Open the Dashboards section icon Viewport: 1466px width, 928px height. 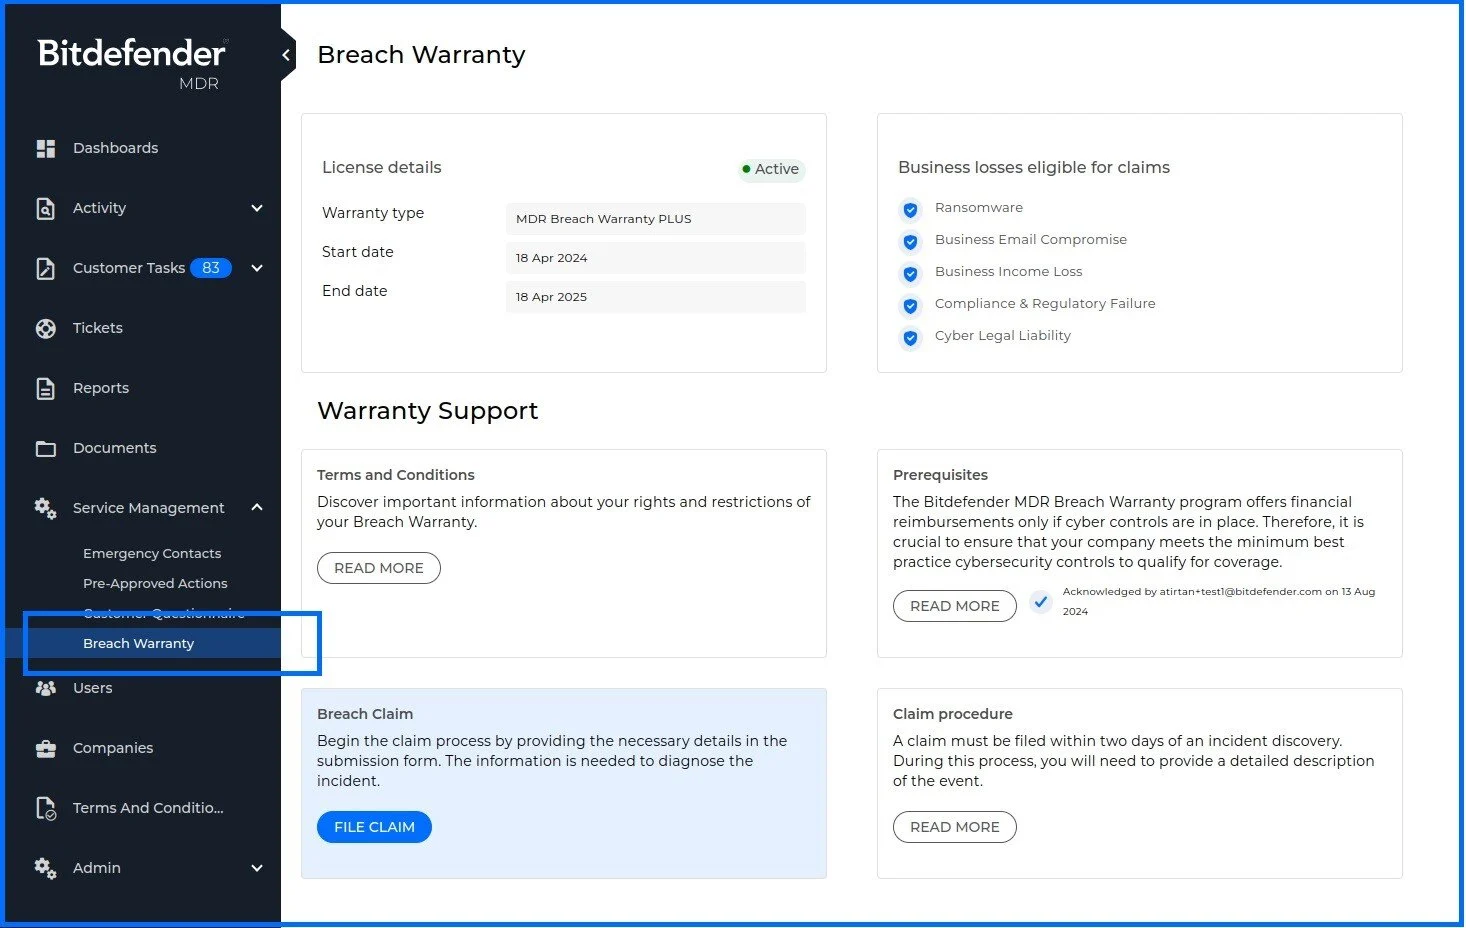tap(45, 147)
